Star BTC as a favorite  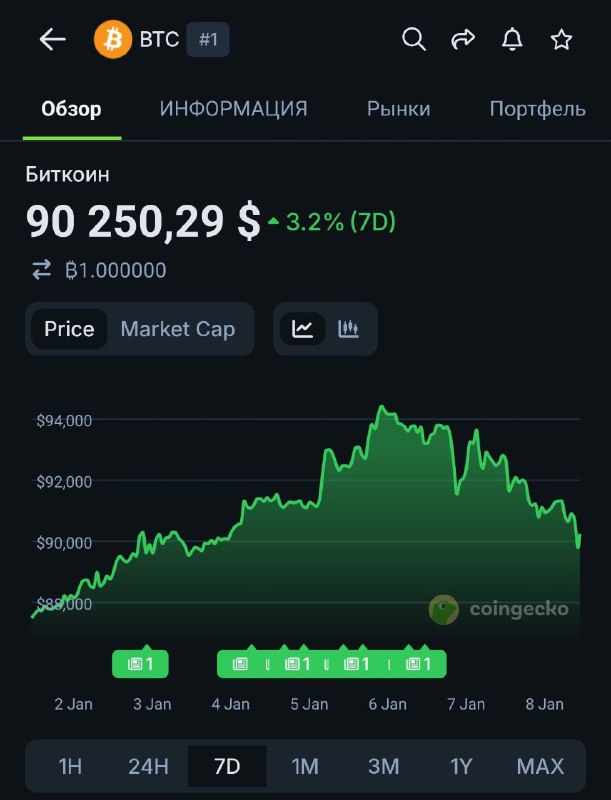[x=561, y=41]
